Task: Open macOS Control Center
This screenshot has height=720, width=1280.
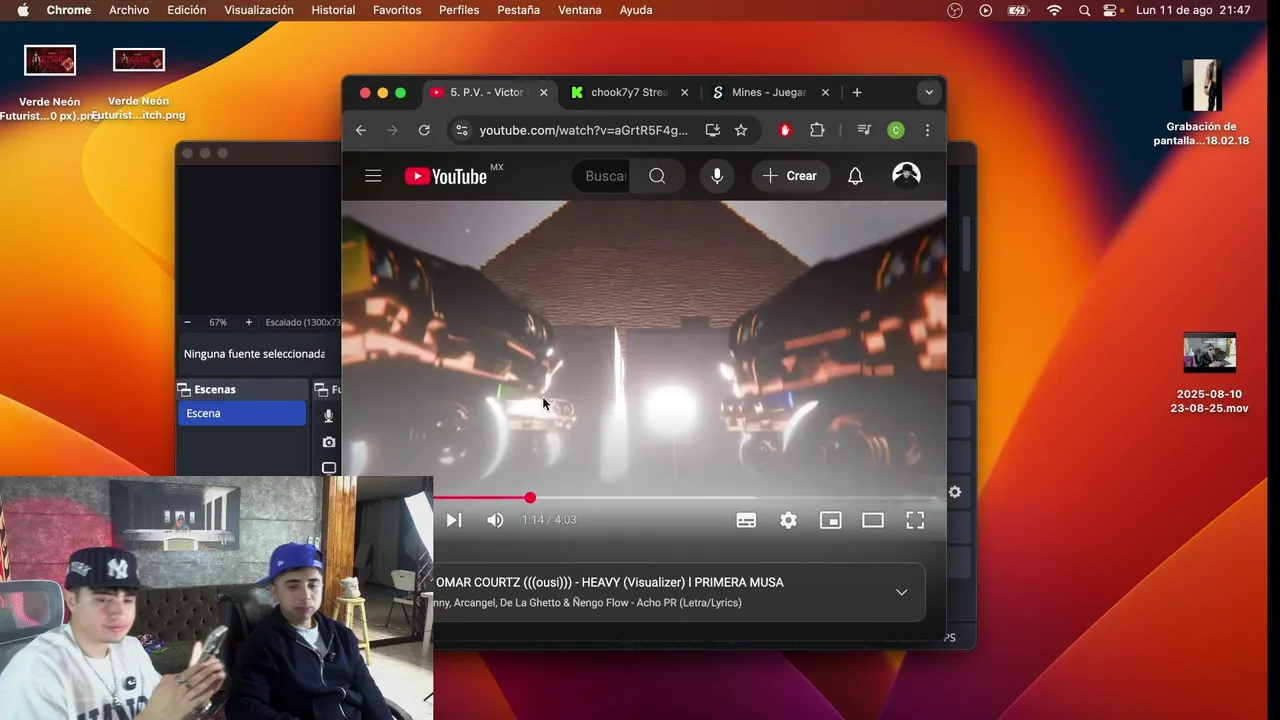Action: pos(1111,10)
